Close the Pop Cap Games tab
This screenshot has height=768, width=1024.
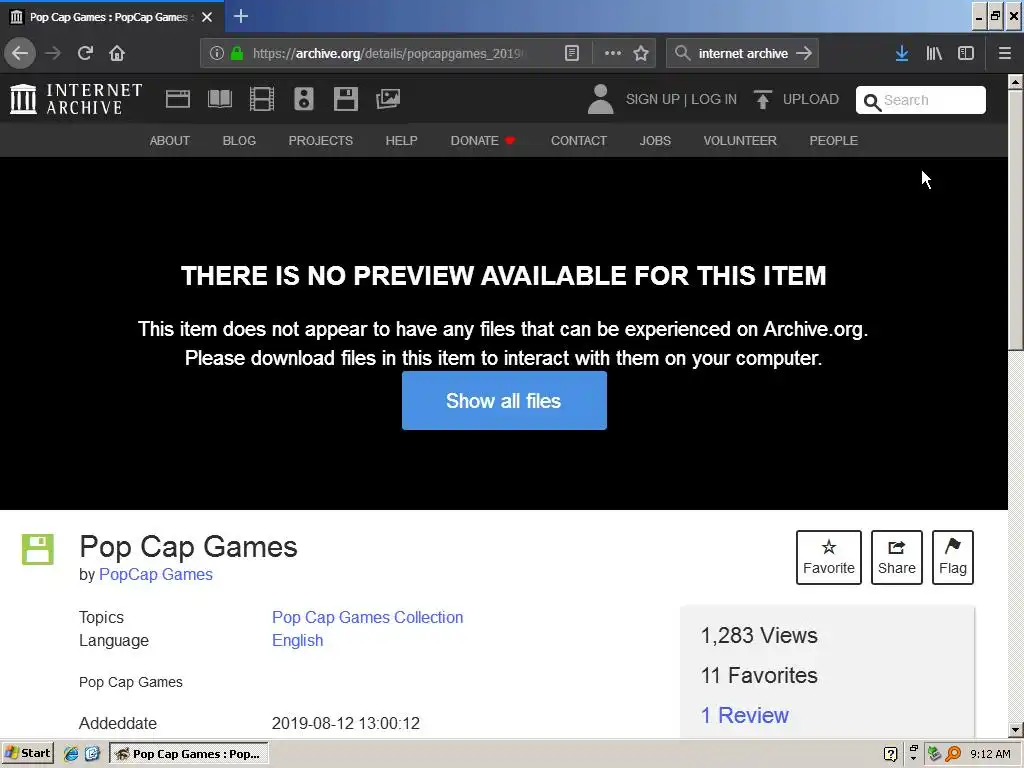click(207, 17)
